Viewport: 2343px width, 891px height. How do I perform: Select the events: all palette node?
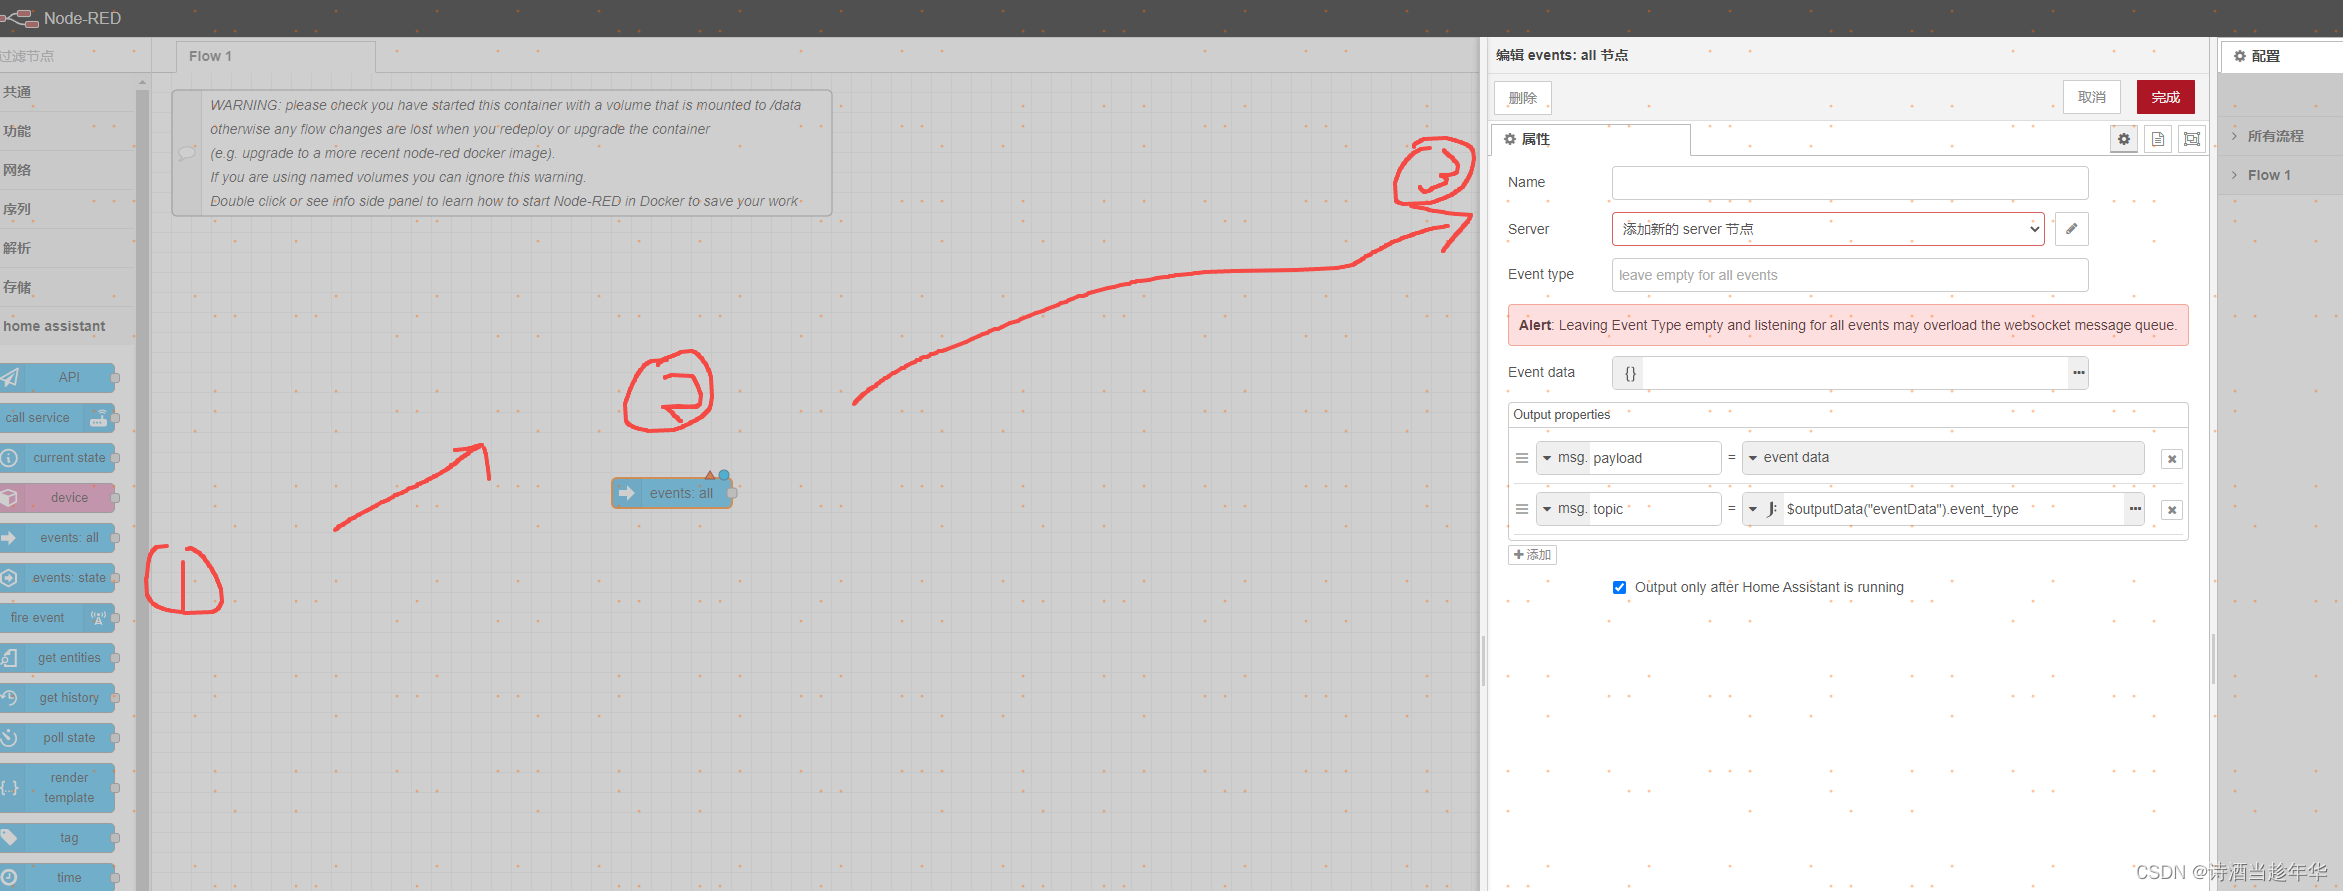click(x=57, y=537)
